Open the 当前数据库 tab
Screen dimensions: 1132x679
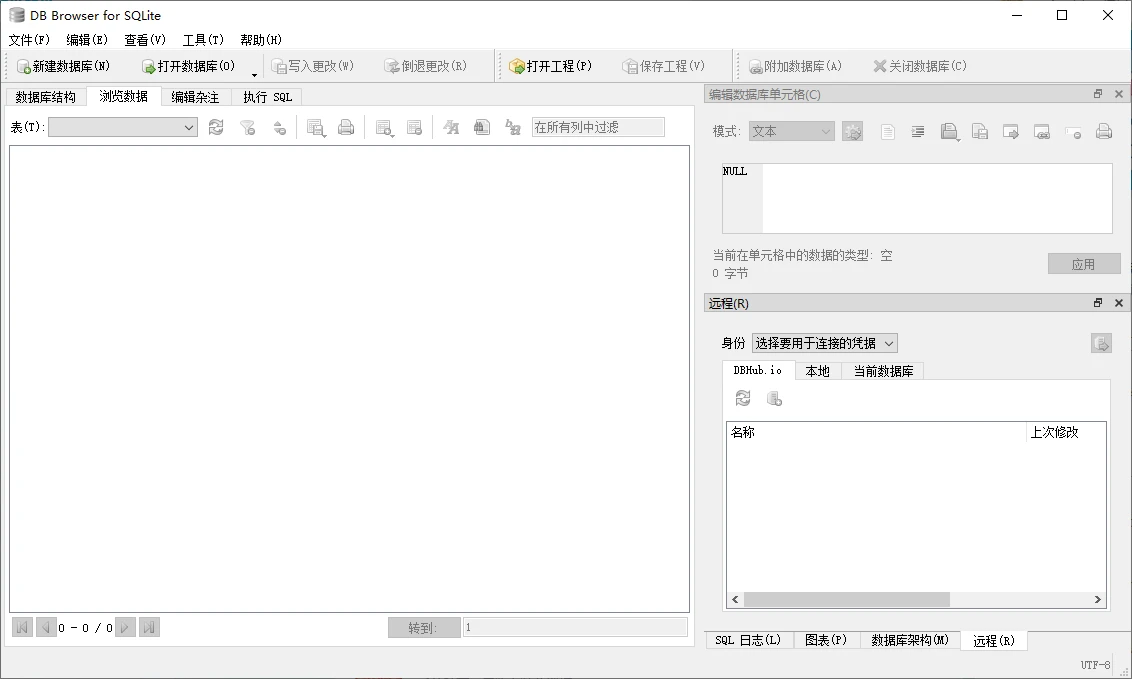coord(883,371)
